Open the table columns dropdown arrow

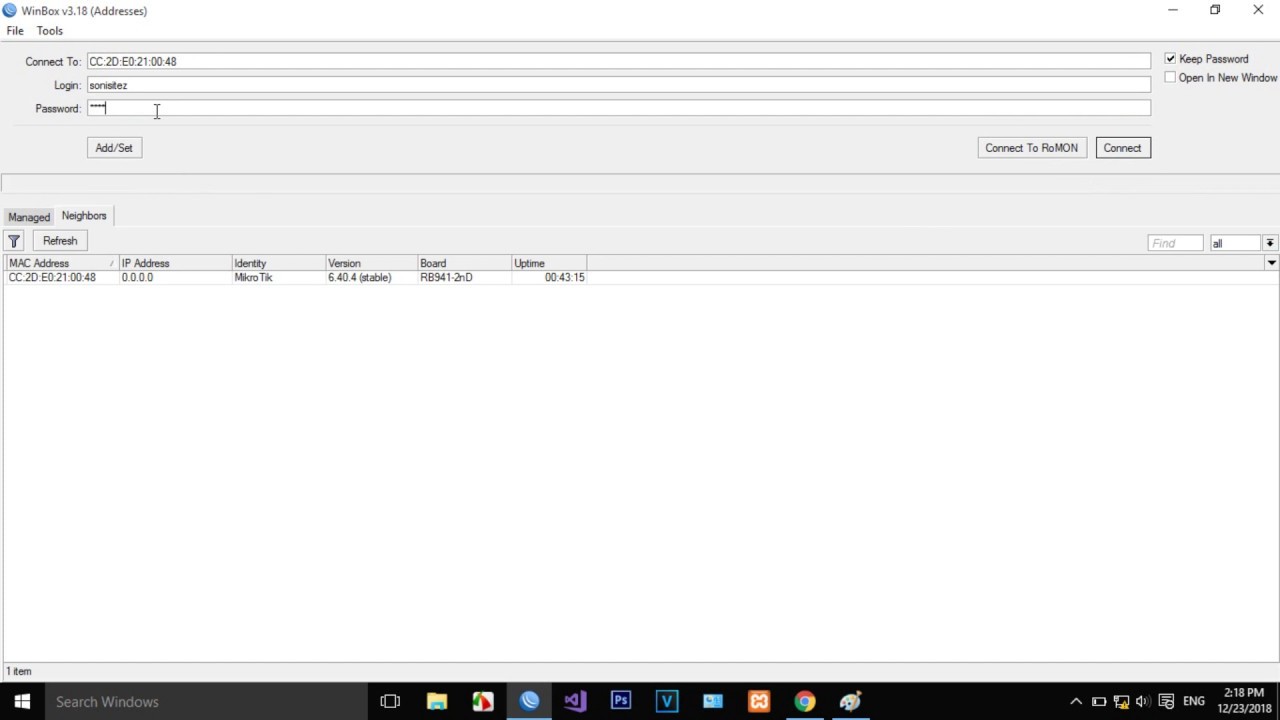(1271, 263)
